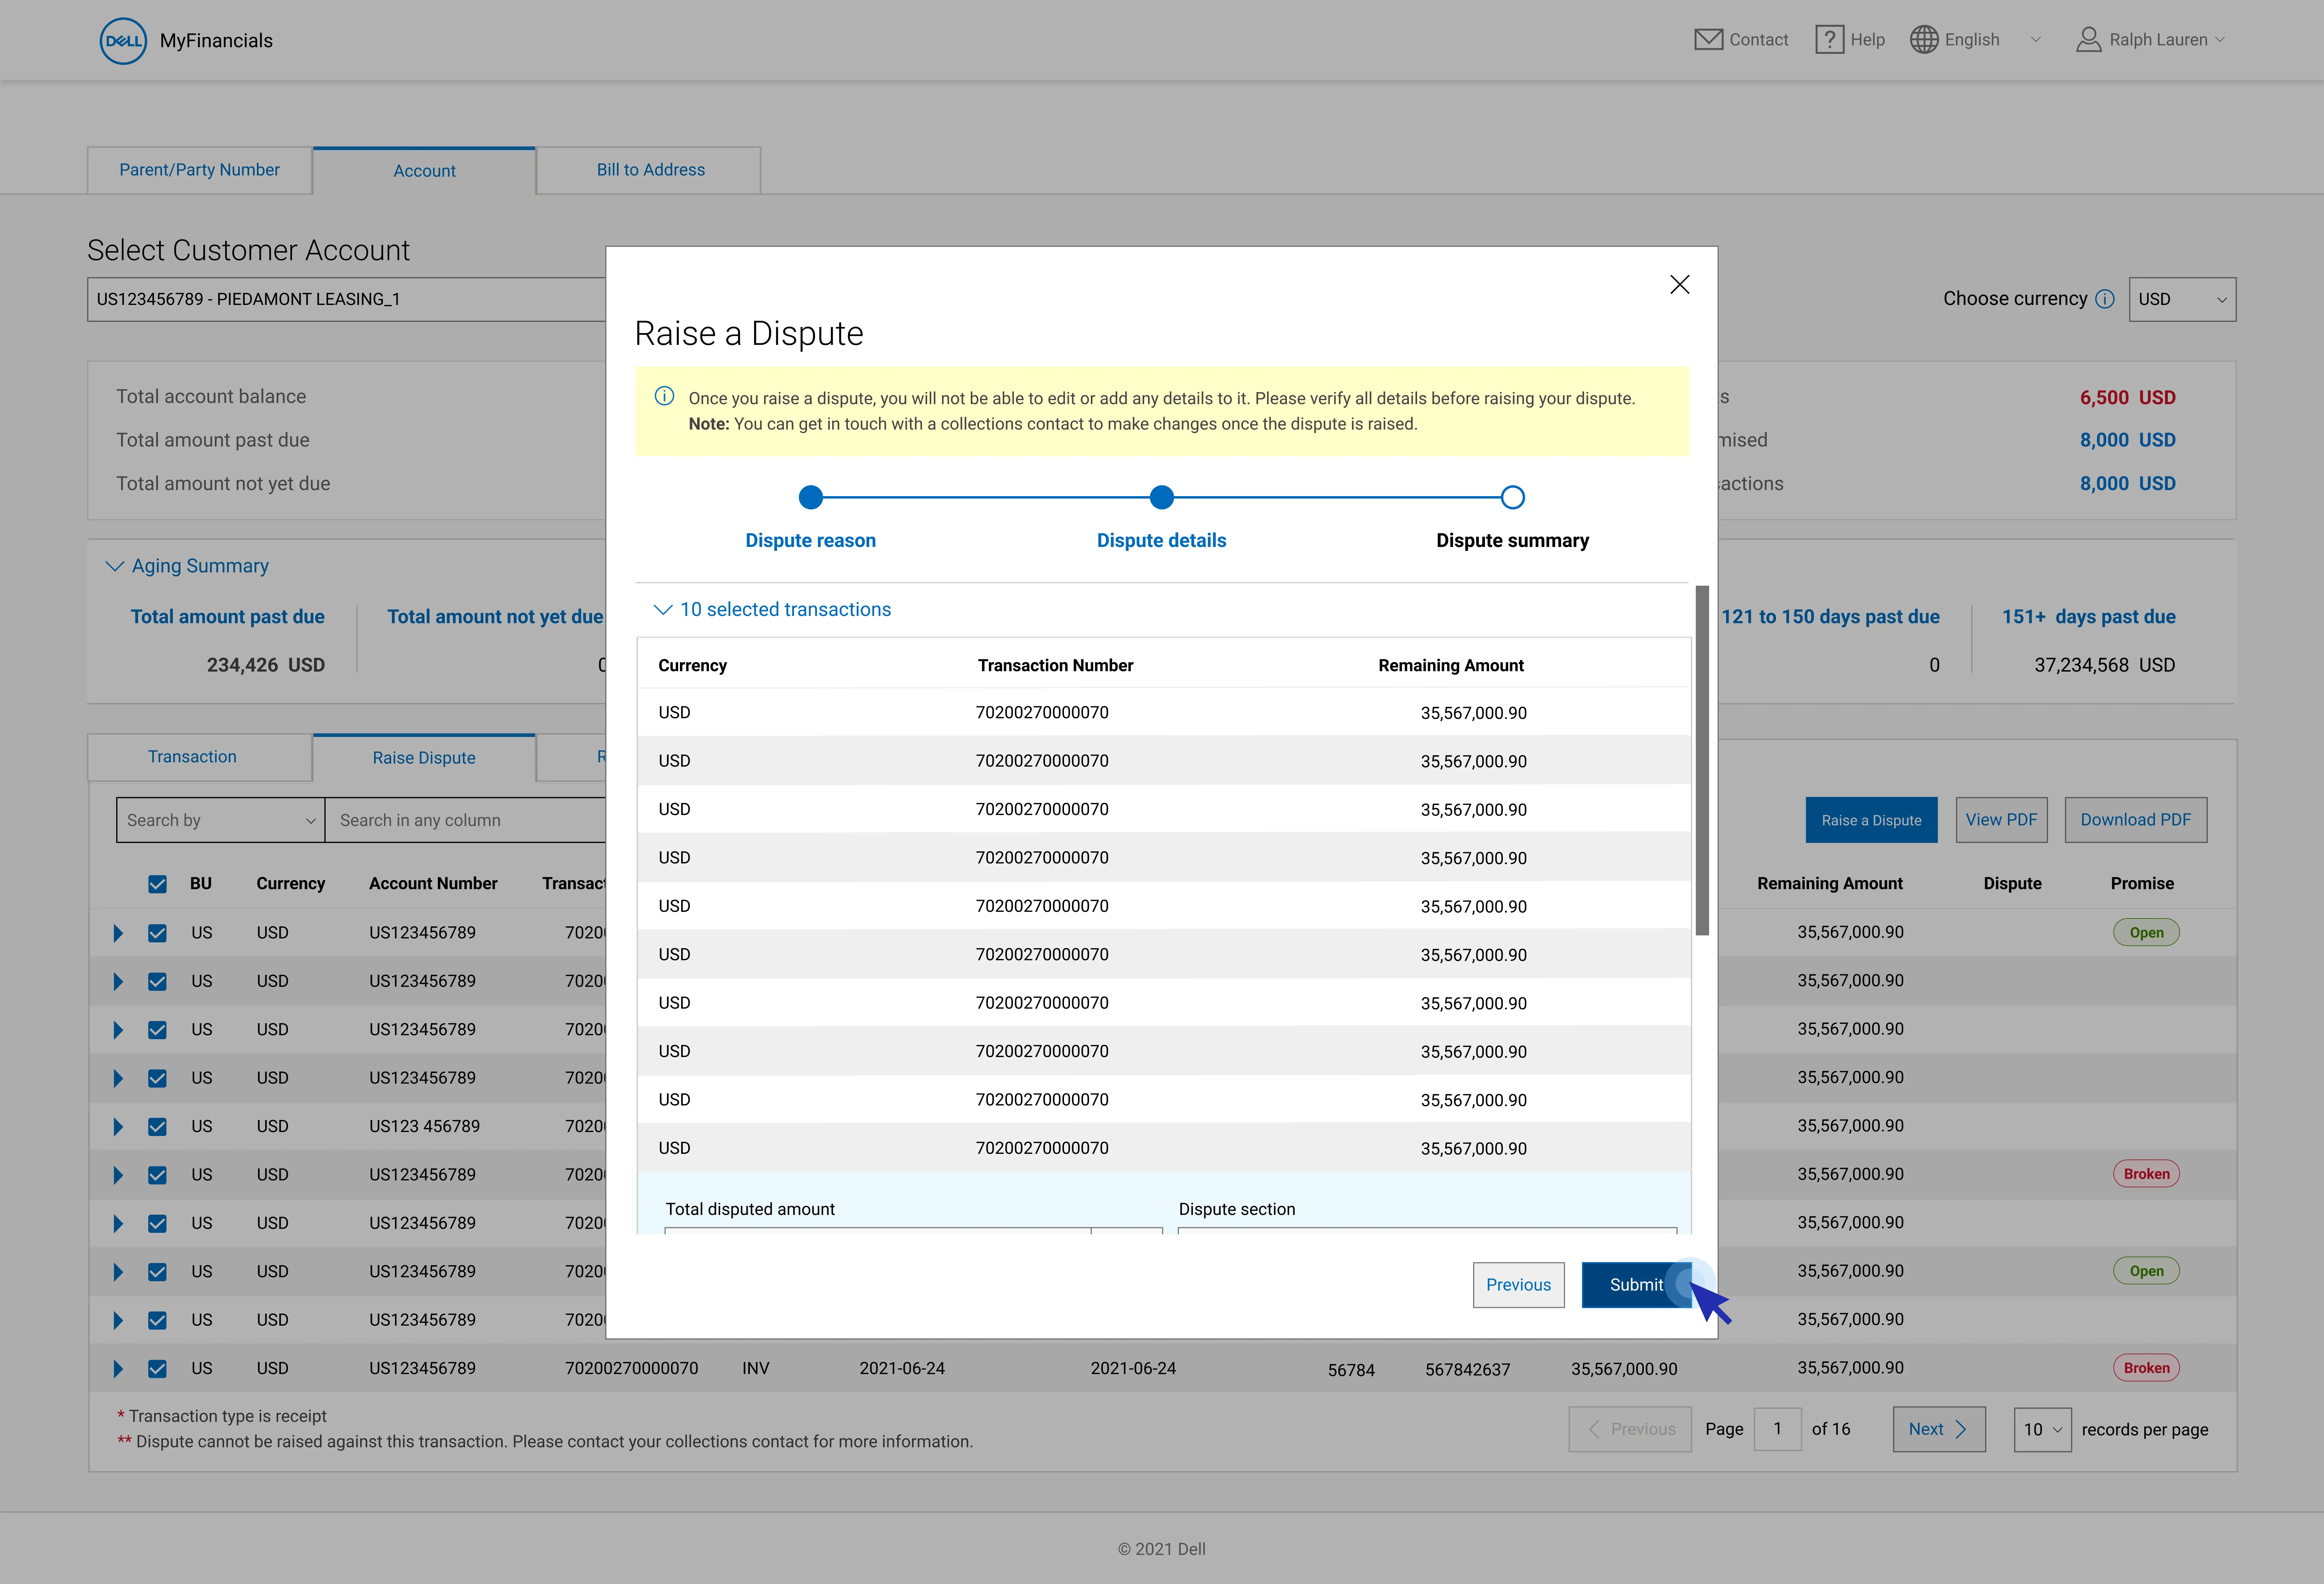Click the Search in any column field
The width and height of the screenshot is (2324, 1584).
tap(465, 820)
